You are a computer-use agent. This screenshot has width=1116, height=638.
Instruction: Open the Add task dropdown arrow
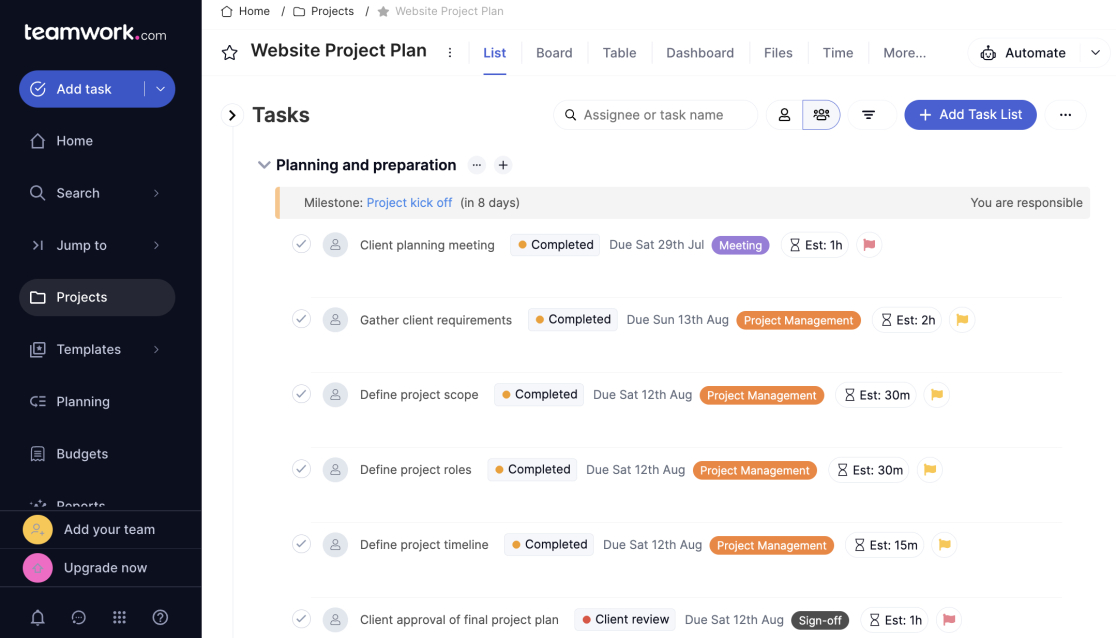coord(160,89)
